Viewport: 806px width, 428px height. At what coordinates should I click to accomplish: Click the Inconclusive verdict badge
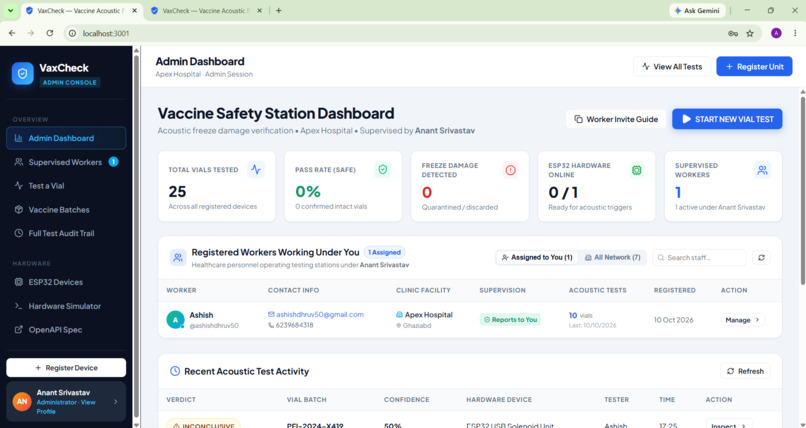[x=203, y=425]
